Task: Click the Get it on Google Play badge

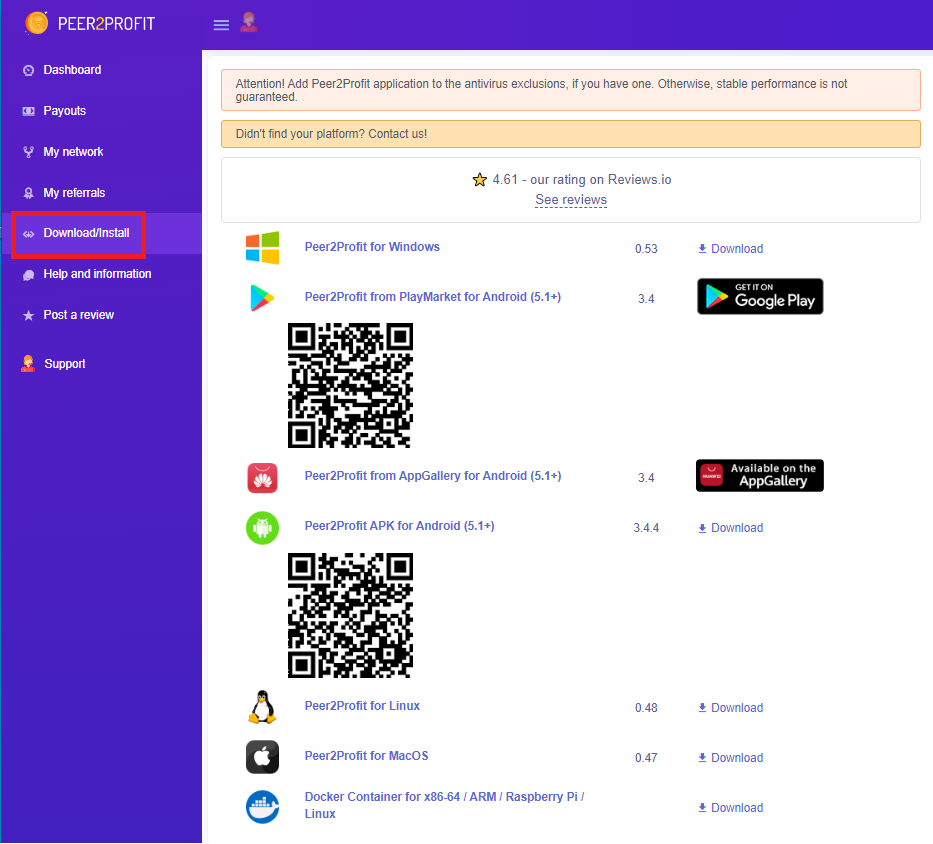Action: 760,296
